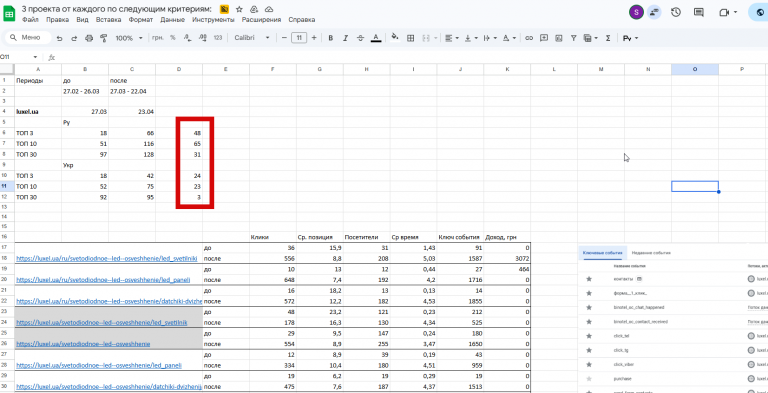Click the purple S account avatar
Image resolution: width=768 pixels, height=393 pixels.
click(x=636, y=12)
